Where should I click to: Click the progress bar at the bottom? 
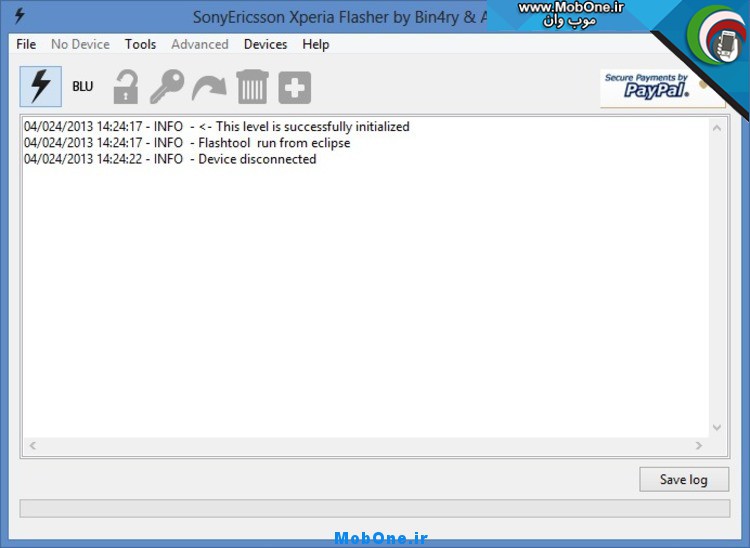(374, 509)
